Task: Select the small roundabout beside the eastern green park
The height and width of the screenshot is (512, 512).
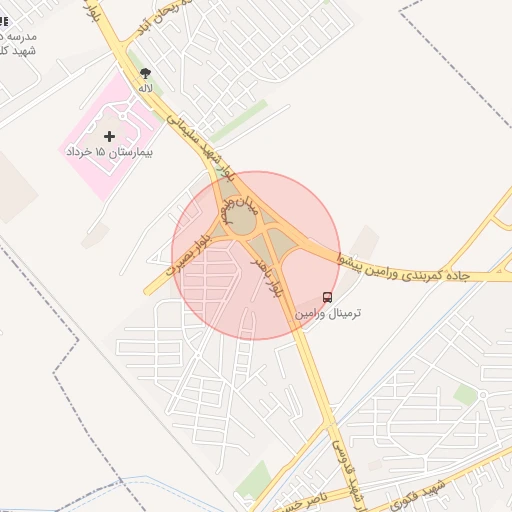Action: (x=483, y=395)
